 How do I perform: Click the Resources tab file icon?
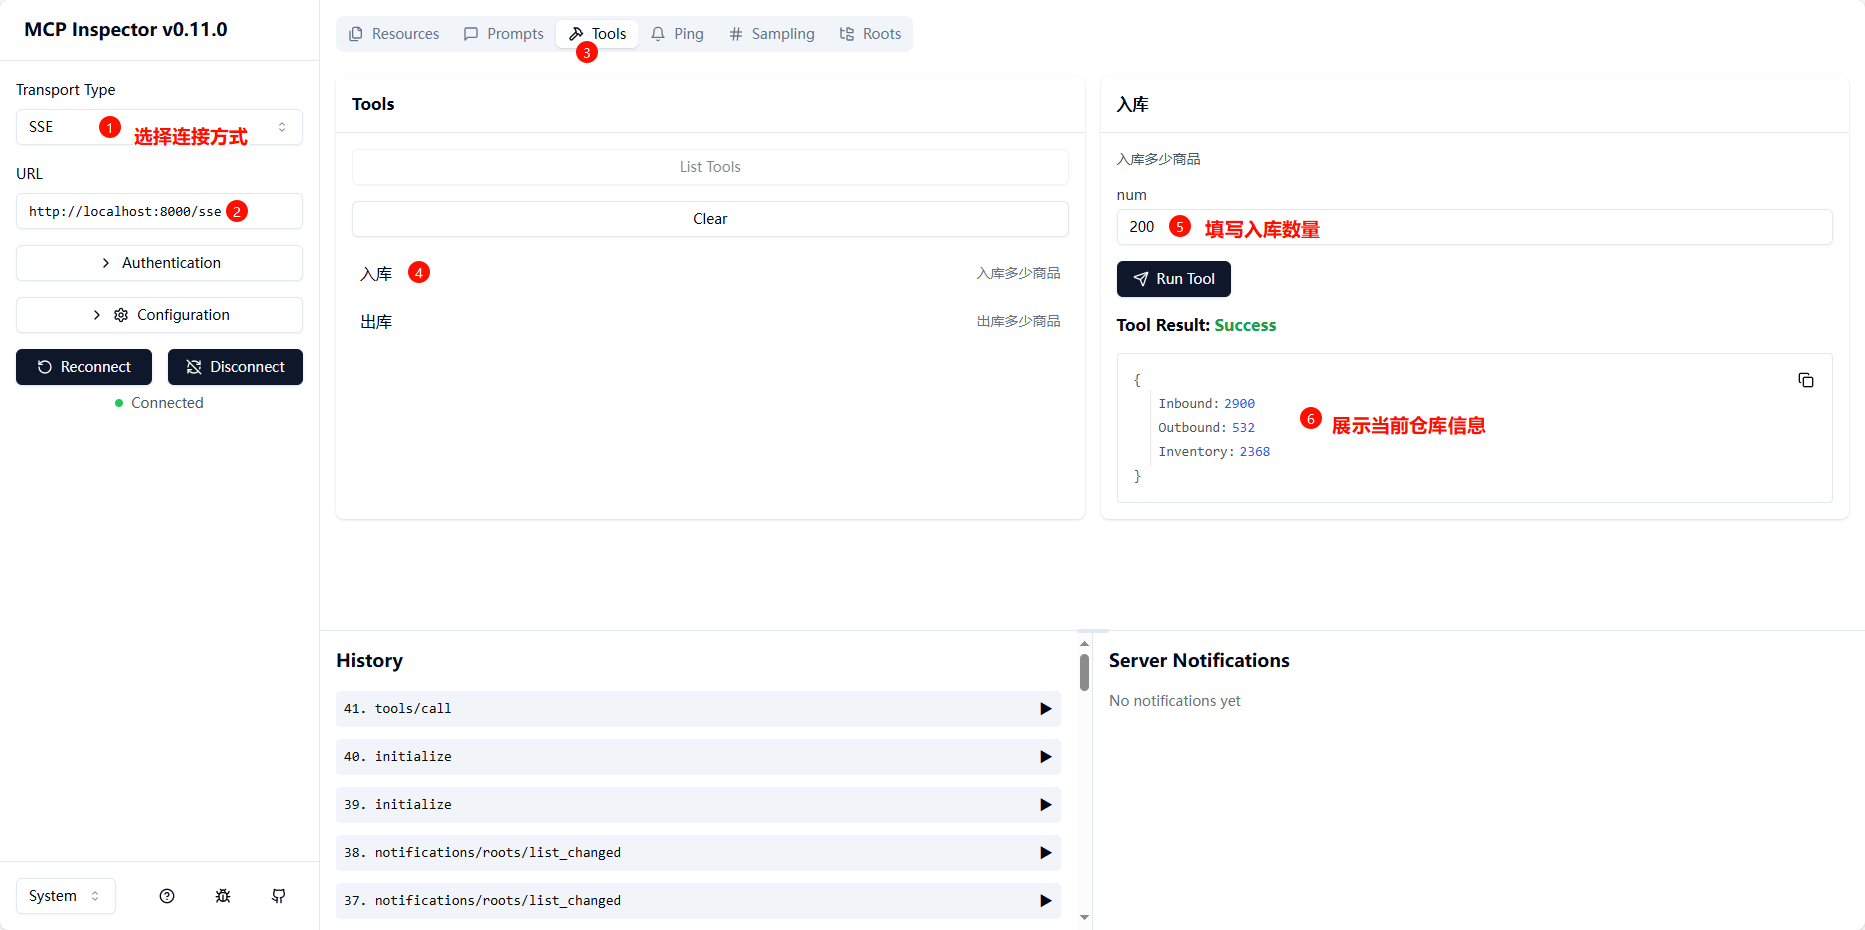tap(356, 34)
